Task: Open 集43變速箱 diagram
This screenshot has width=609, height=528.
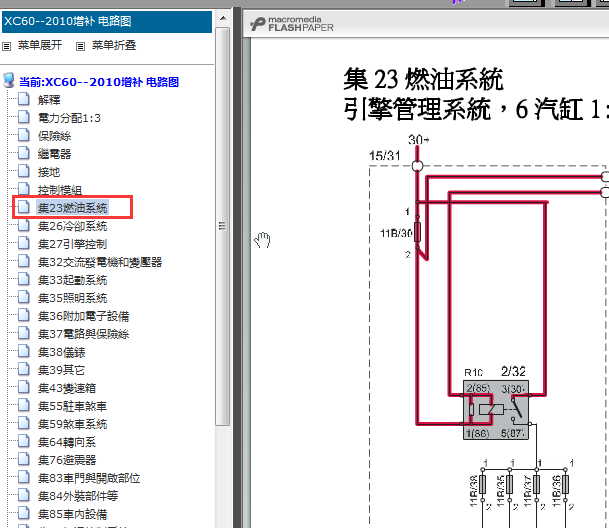Action: pos(67,388)
